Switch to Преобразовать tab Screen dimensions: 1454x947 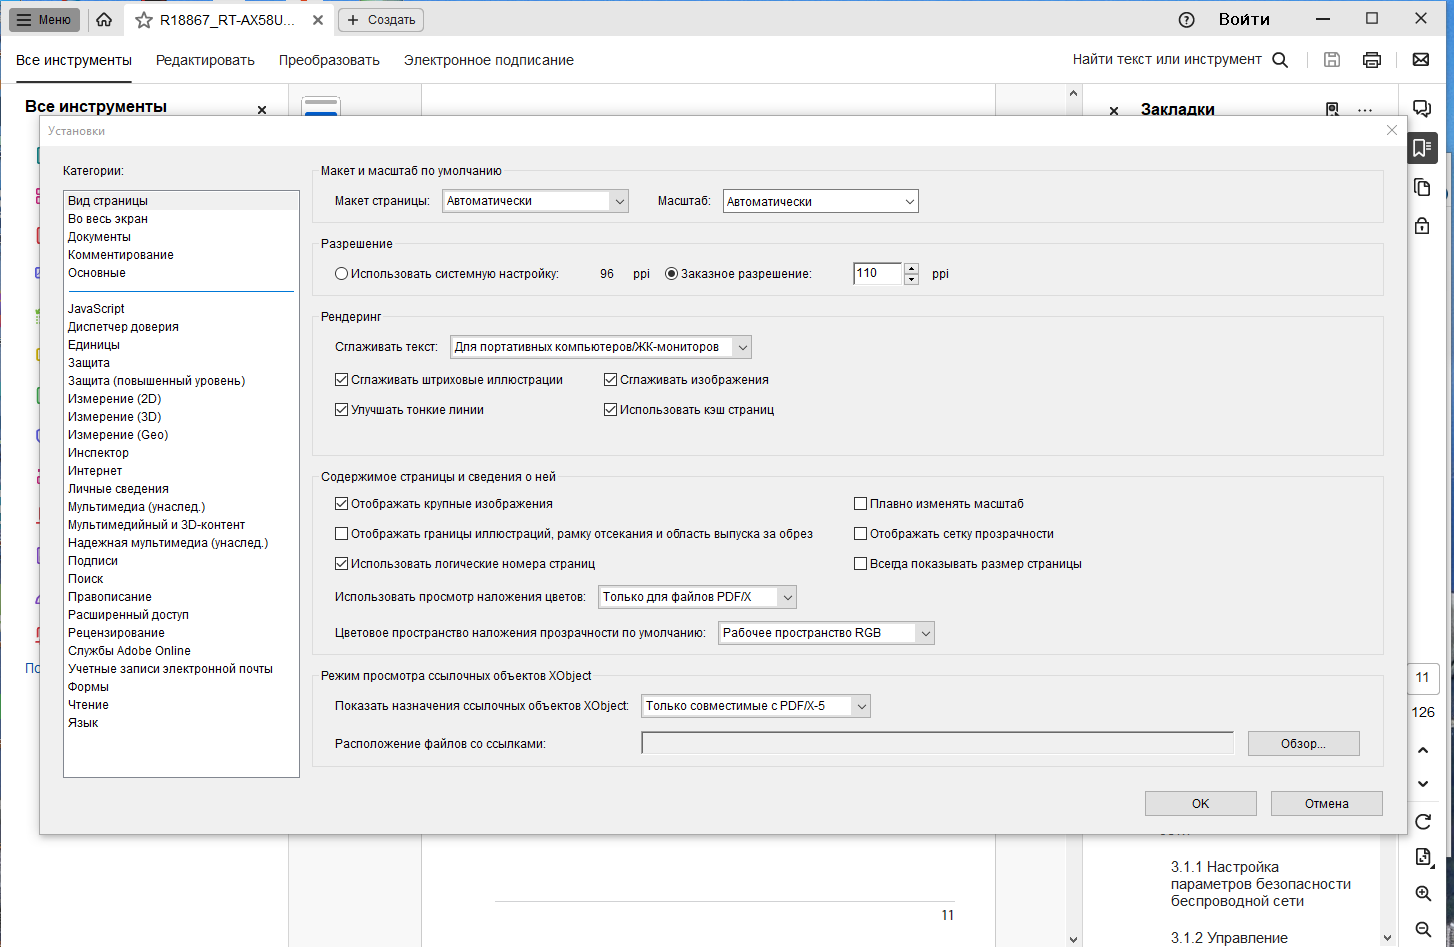click(329, 60)
